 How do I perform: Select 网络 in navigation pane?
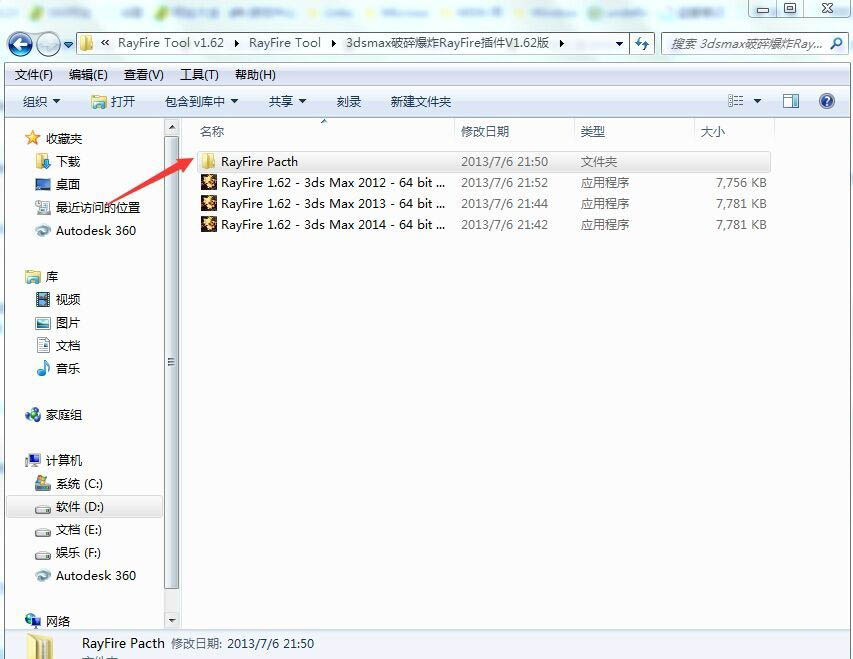(x=58, y=621)
